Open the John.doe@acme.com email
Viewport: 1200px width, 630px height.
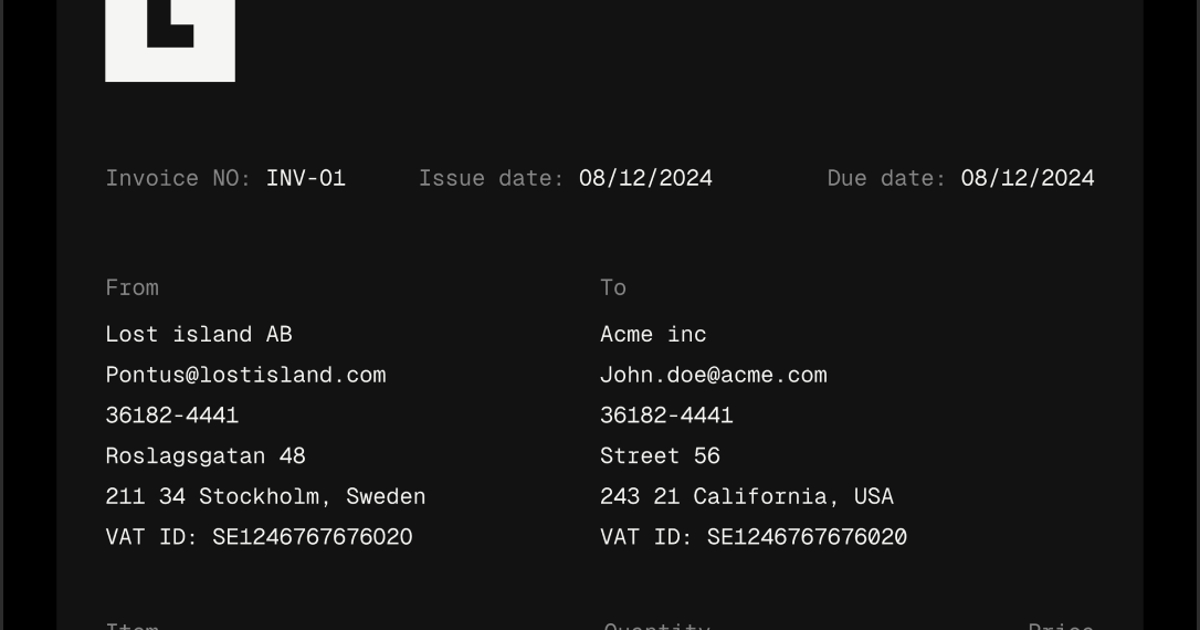point(714,375)
